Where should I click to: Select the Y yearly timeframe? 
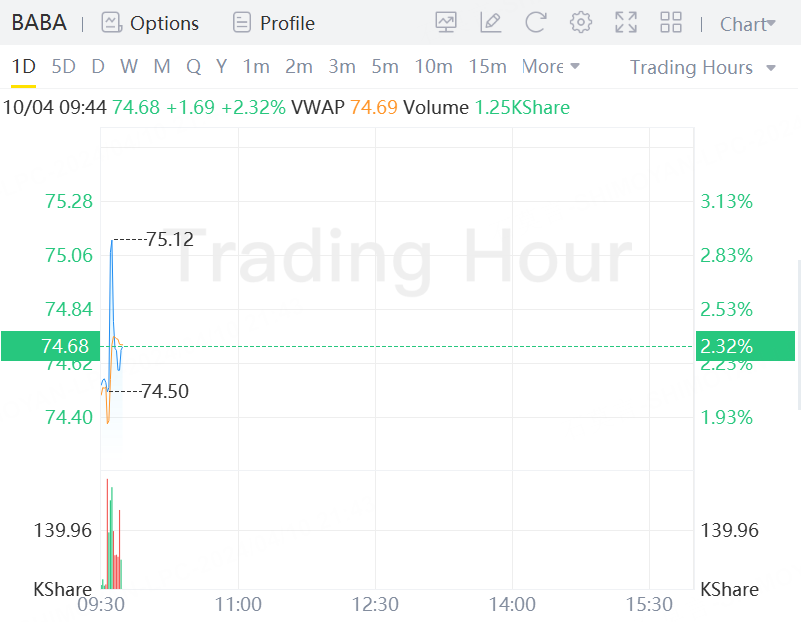[x=221, y=66]
